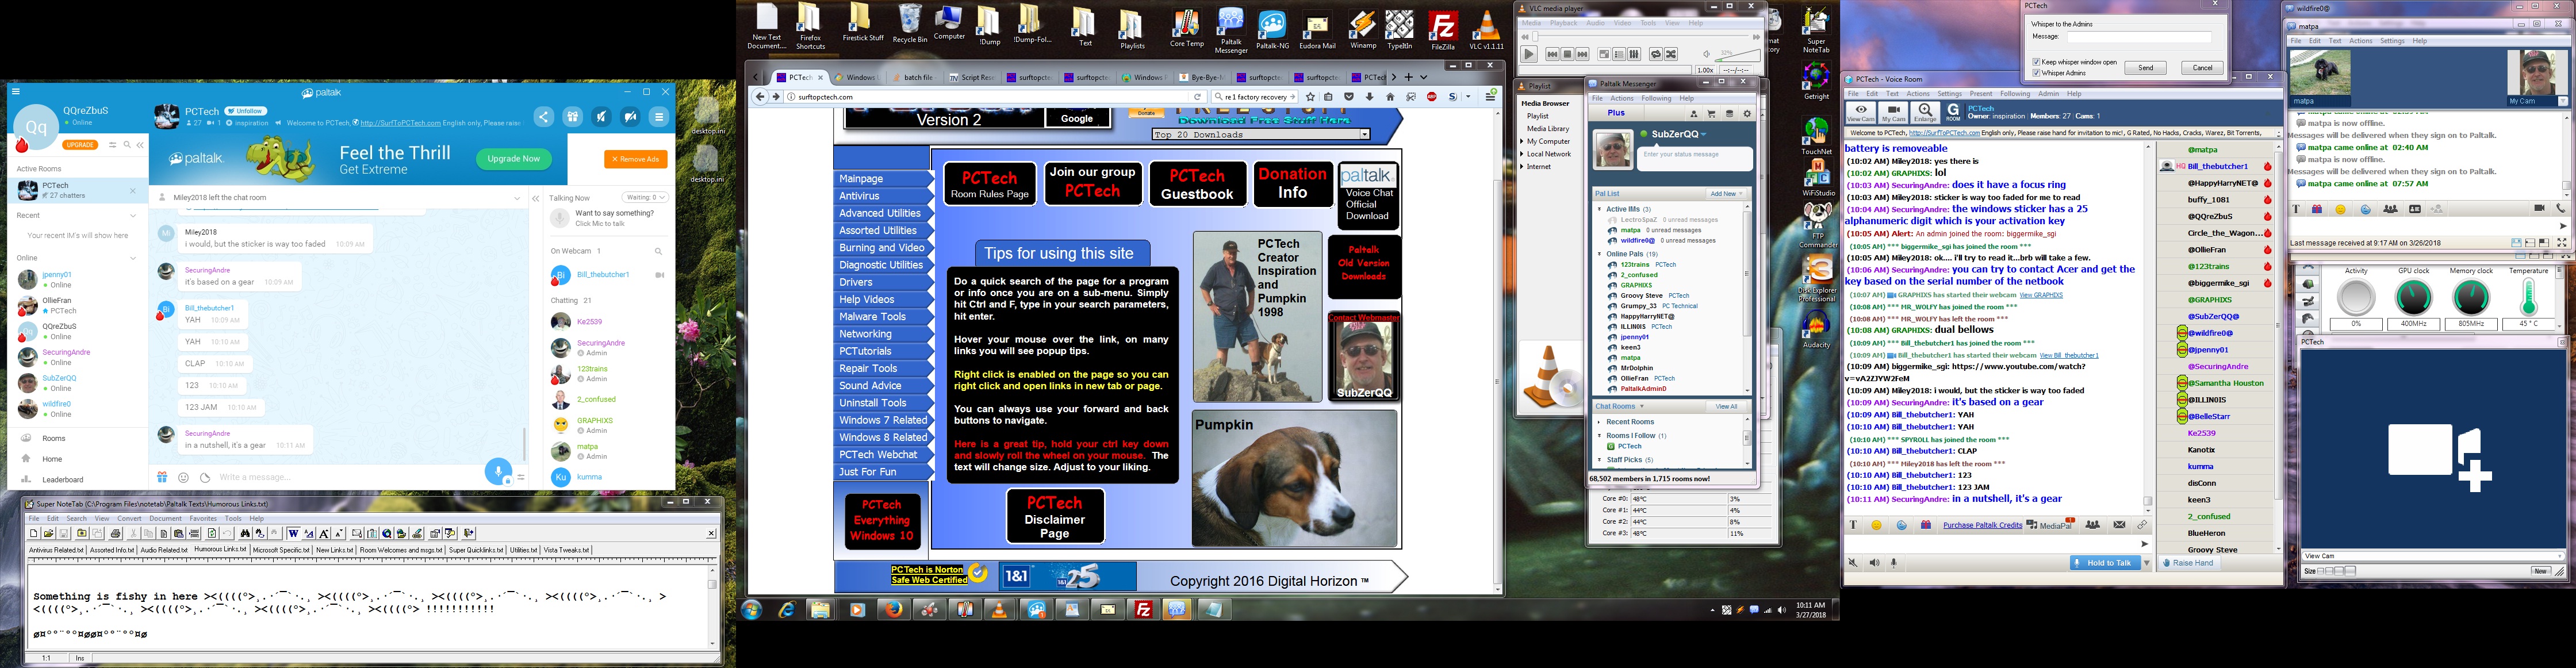Click muted speaker icon in Voice Room bottom bar
Viewport: 2576px width, 668px height.
click(x=1853, y=563)
